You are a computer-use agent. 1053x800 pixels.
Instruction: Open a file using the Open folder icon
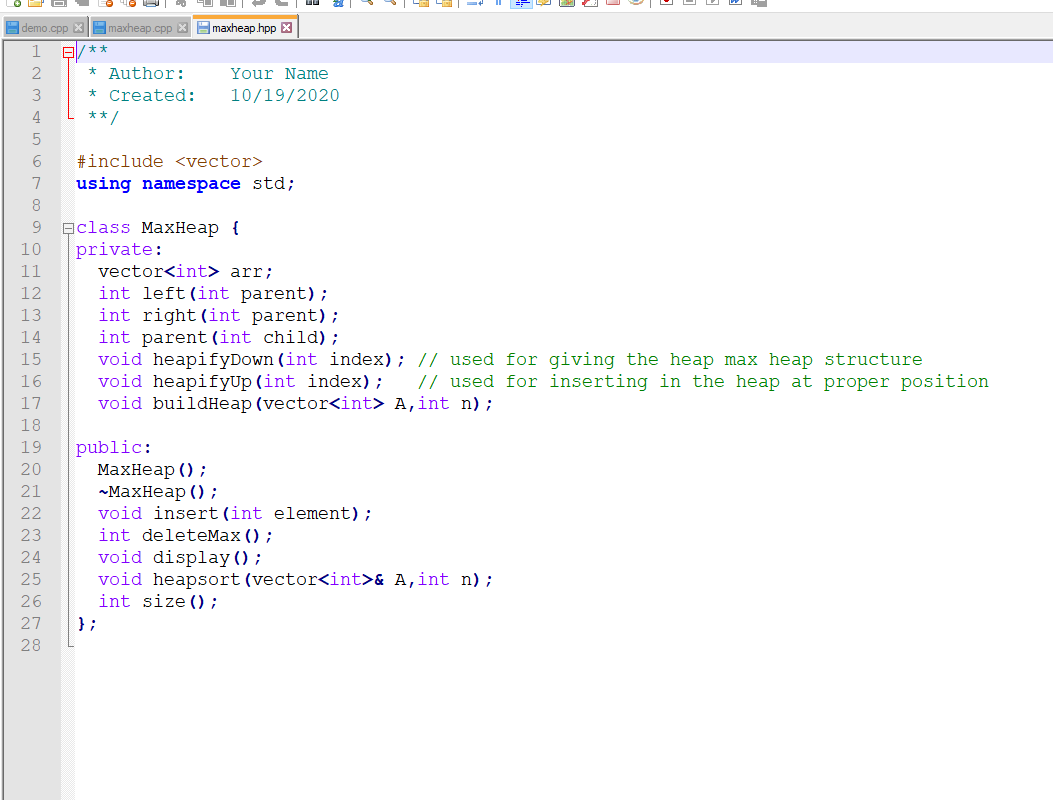(36, 4)
